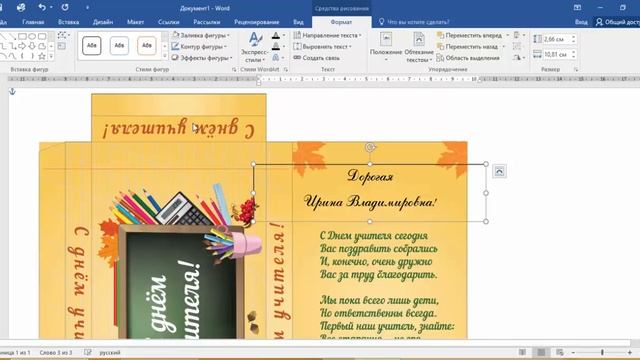Select the Oval shape in the shapes gallery
Viewport: 640px width, 360px height.
32,37
